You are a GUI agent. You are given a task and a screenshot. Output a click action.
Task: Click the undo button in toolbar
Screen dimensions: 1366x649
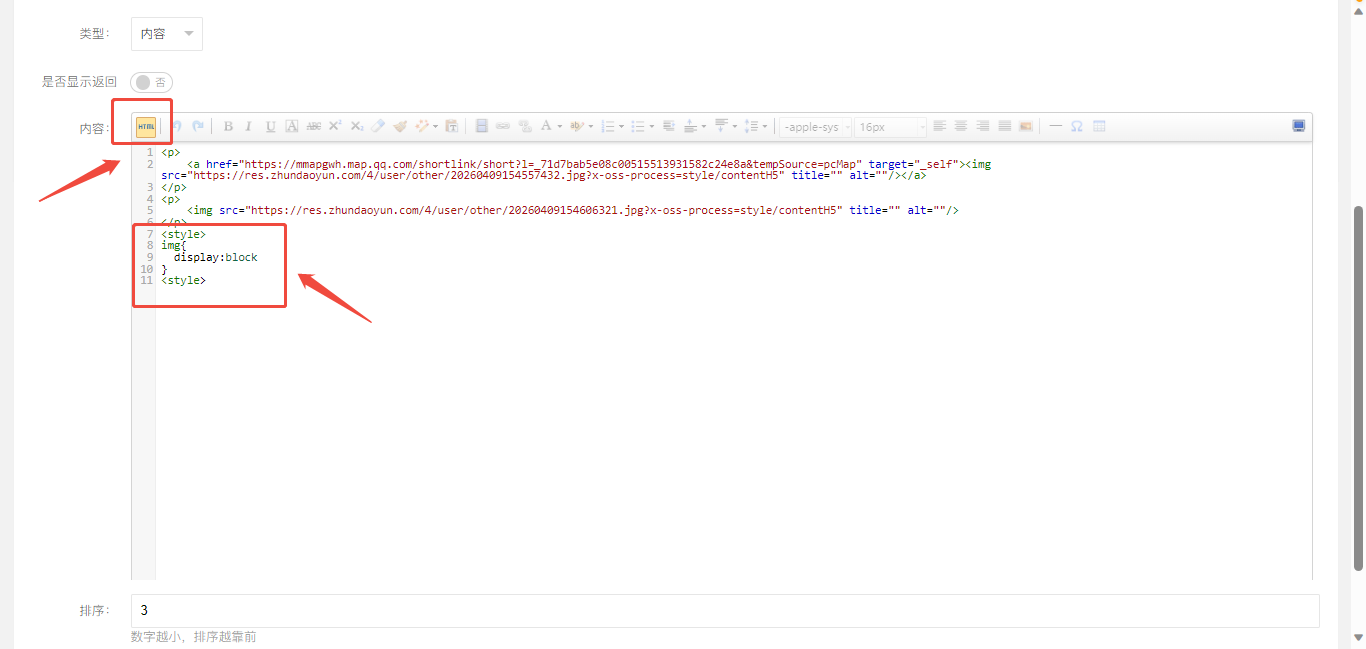[x=176, y=126]
